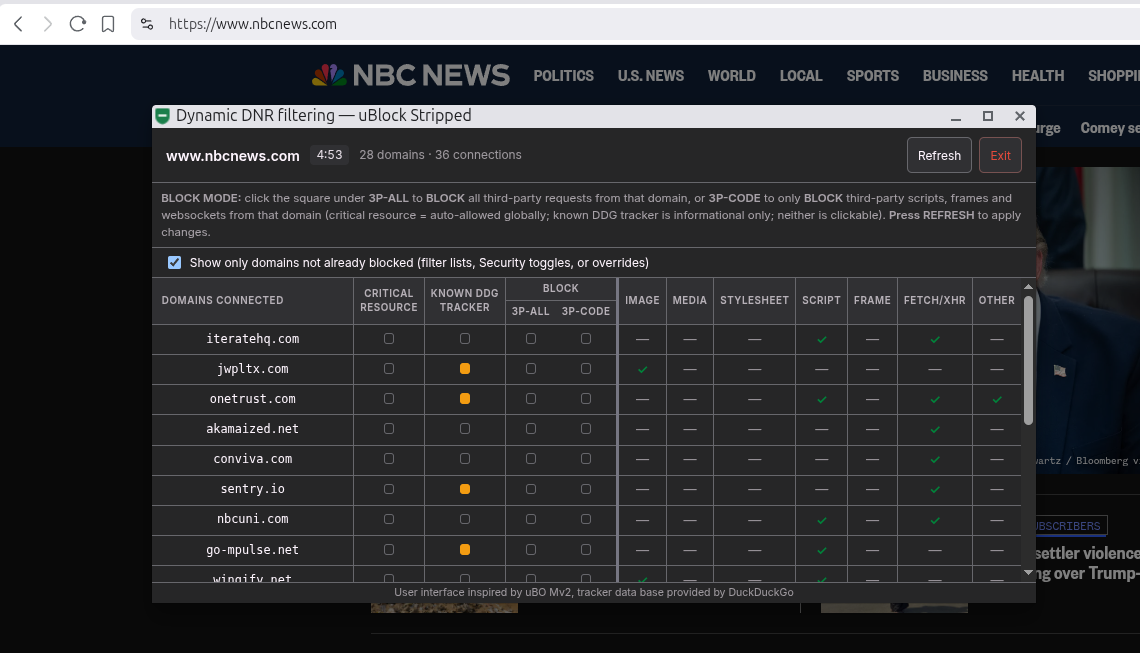Block 3P-ALL for akamaized.net
1140x653 pixels.
point(531,429)
